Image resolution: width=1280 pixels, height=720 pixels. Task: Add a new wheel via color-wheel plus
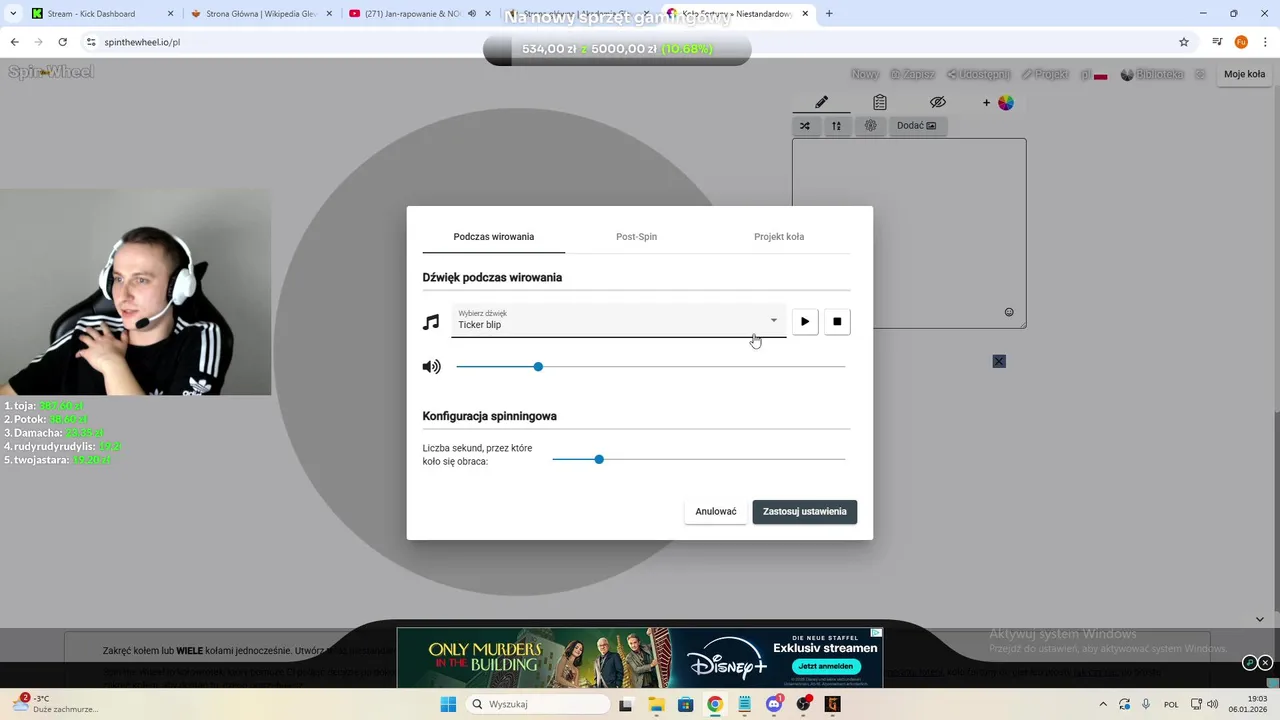(998, 102)
